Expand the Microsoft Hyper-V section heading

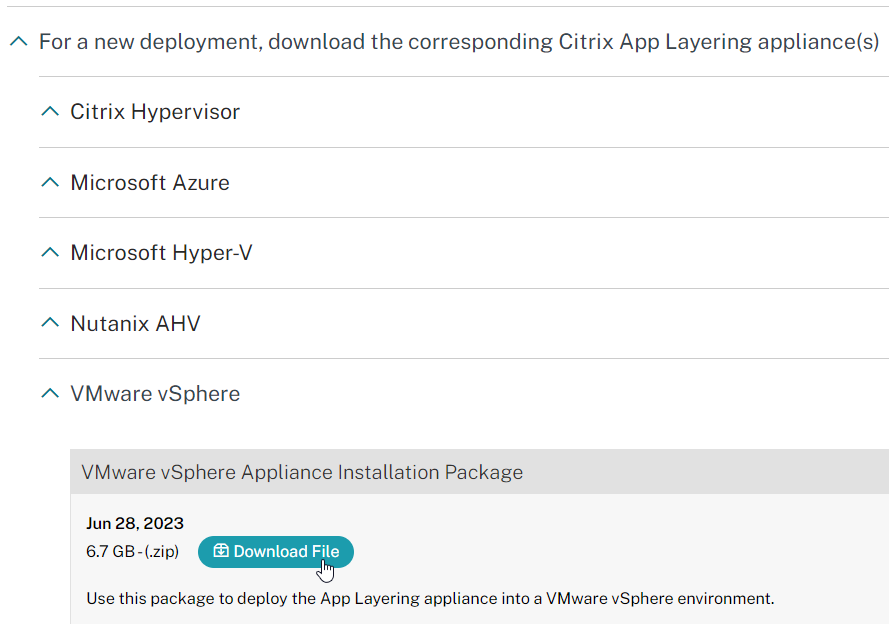[161, 253]
